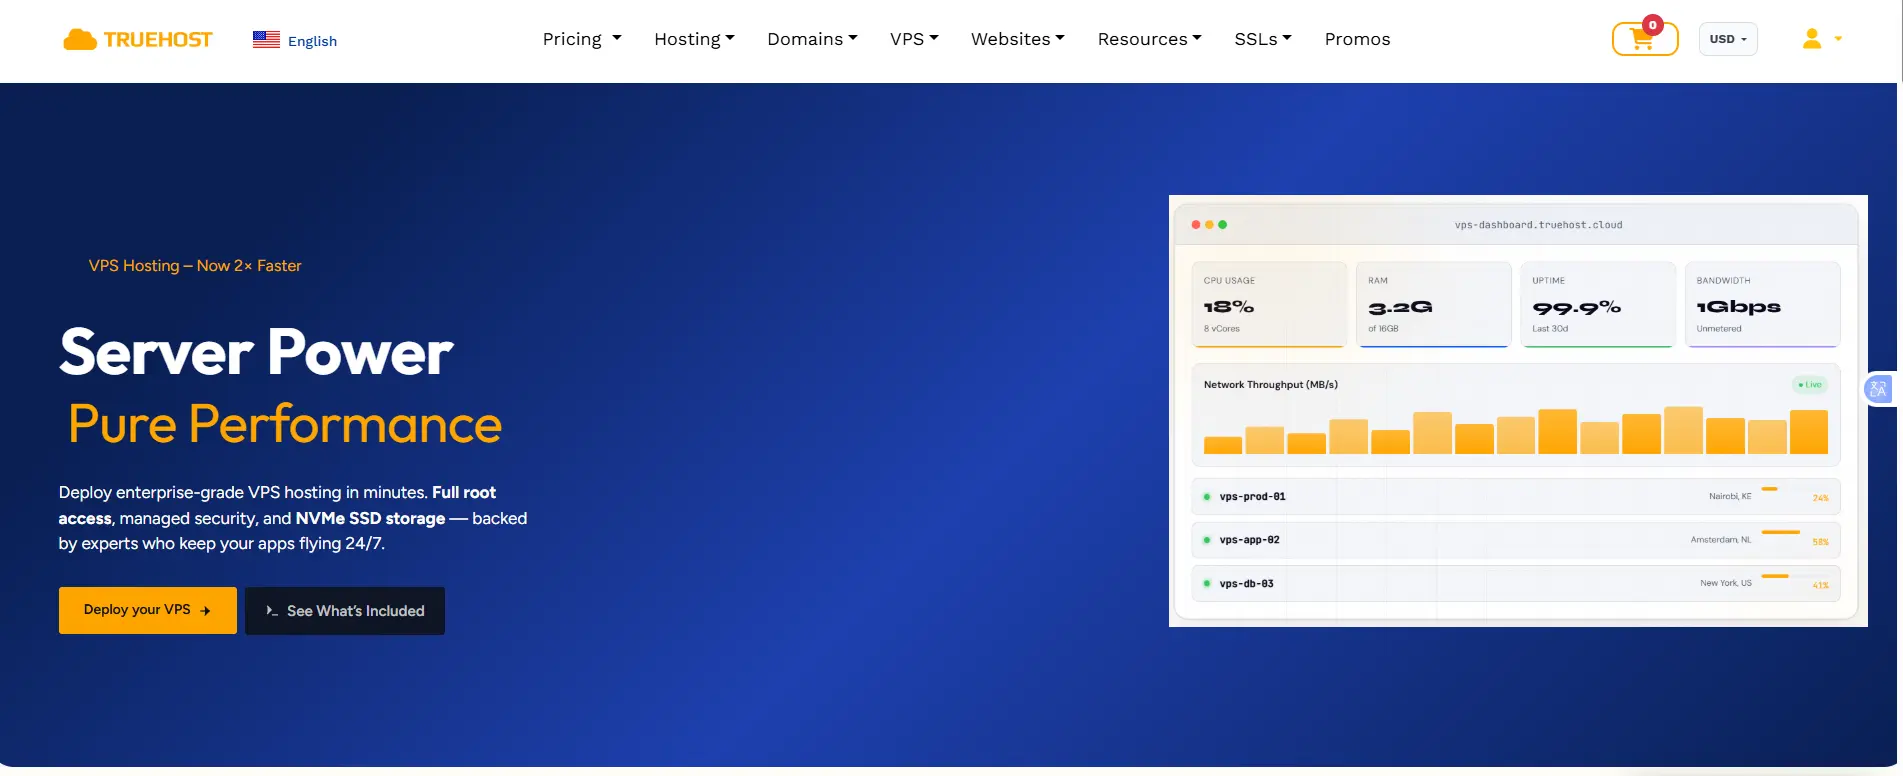1903x776 pixels.
Task: Expand the account dropdown caret
Action: pyautogui.click(x=1838, y=39)
